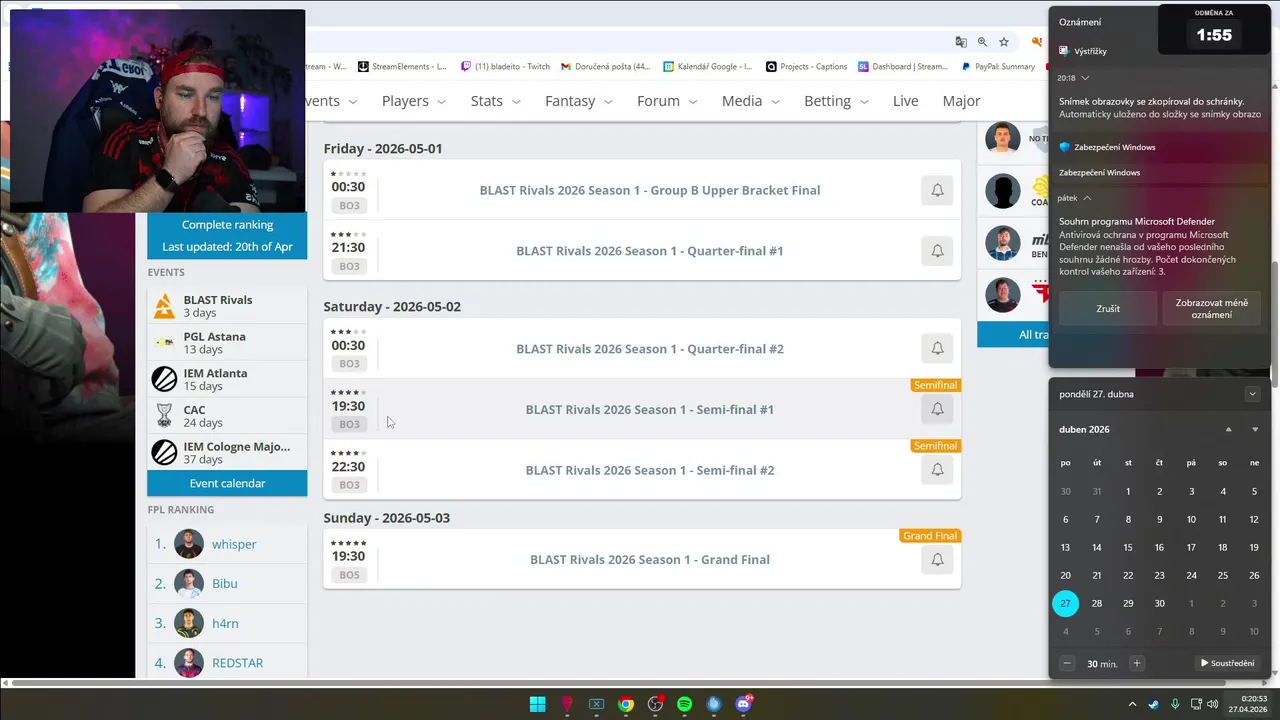Increase focus session minutes with plus

click(1136, 663)
